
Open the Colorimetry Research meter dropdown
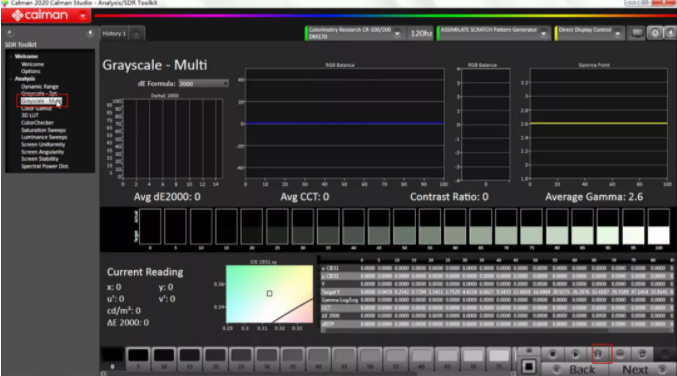pyautogui.click(x=397, y=33)
